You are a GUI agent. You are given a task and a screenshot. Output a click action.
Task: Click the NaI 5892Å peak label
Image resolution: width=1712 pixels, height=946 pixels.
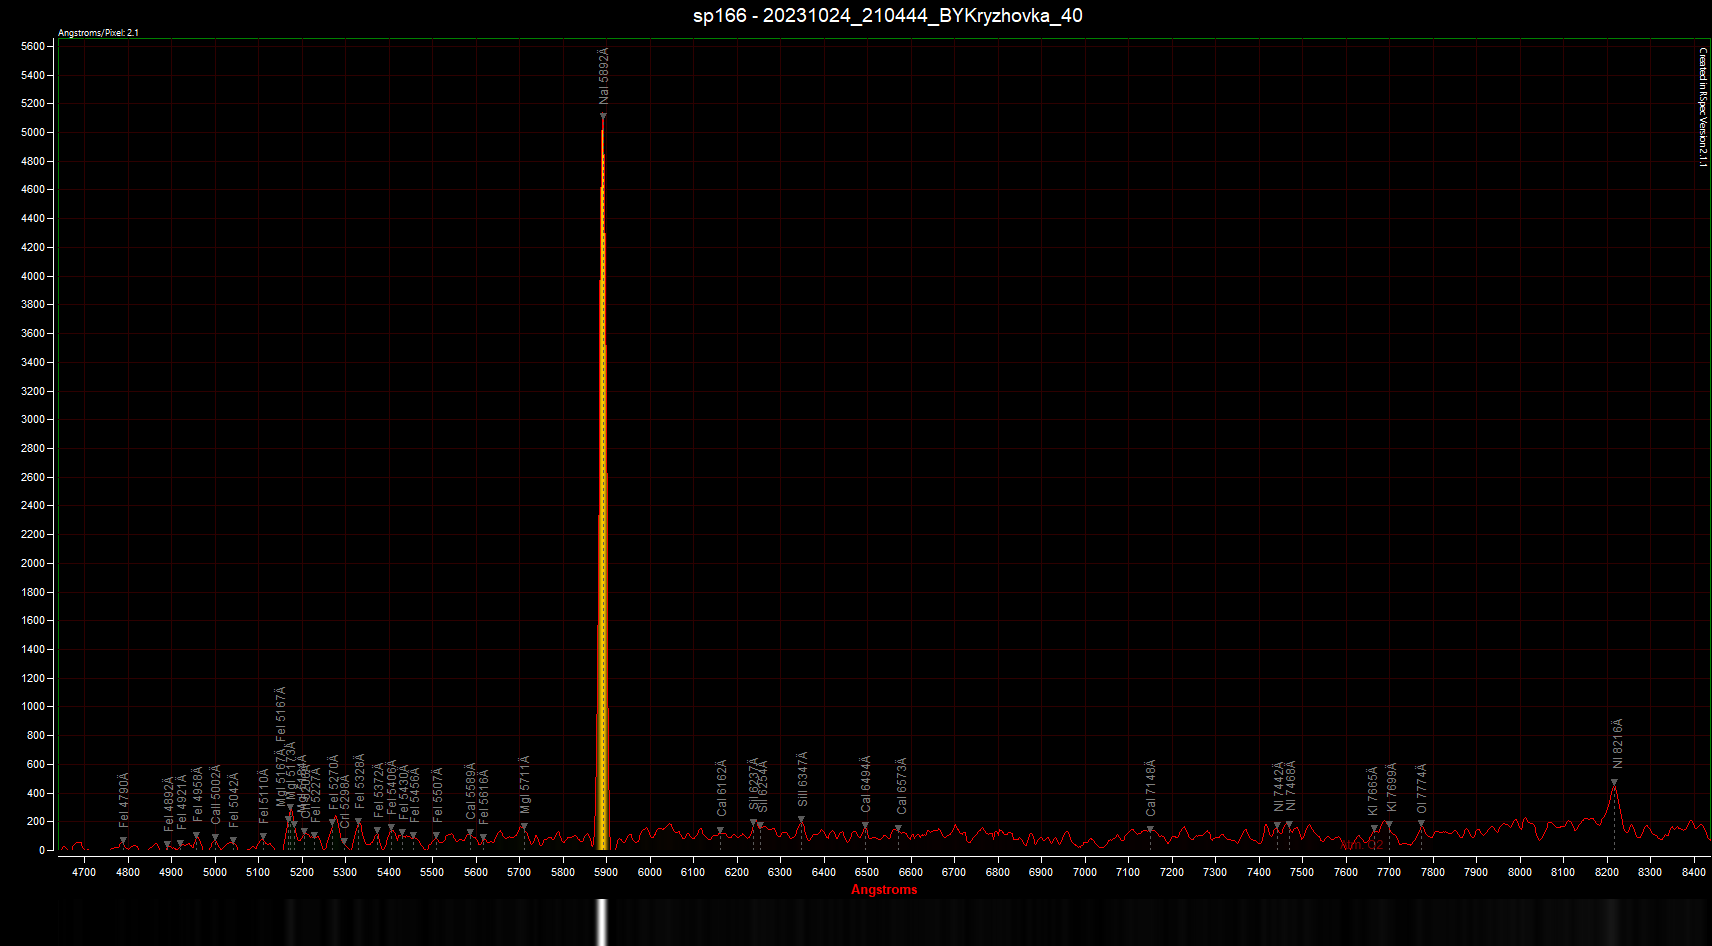604,76
